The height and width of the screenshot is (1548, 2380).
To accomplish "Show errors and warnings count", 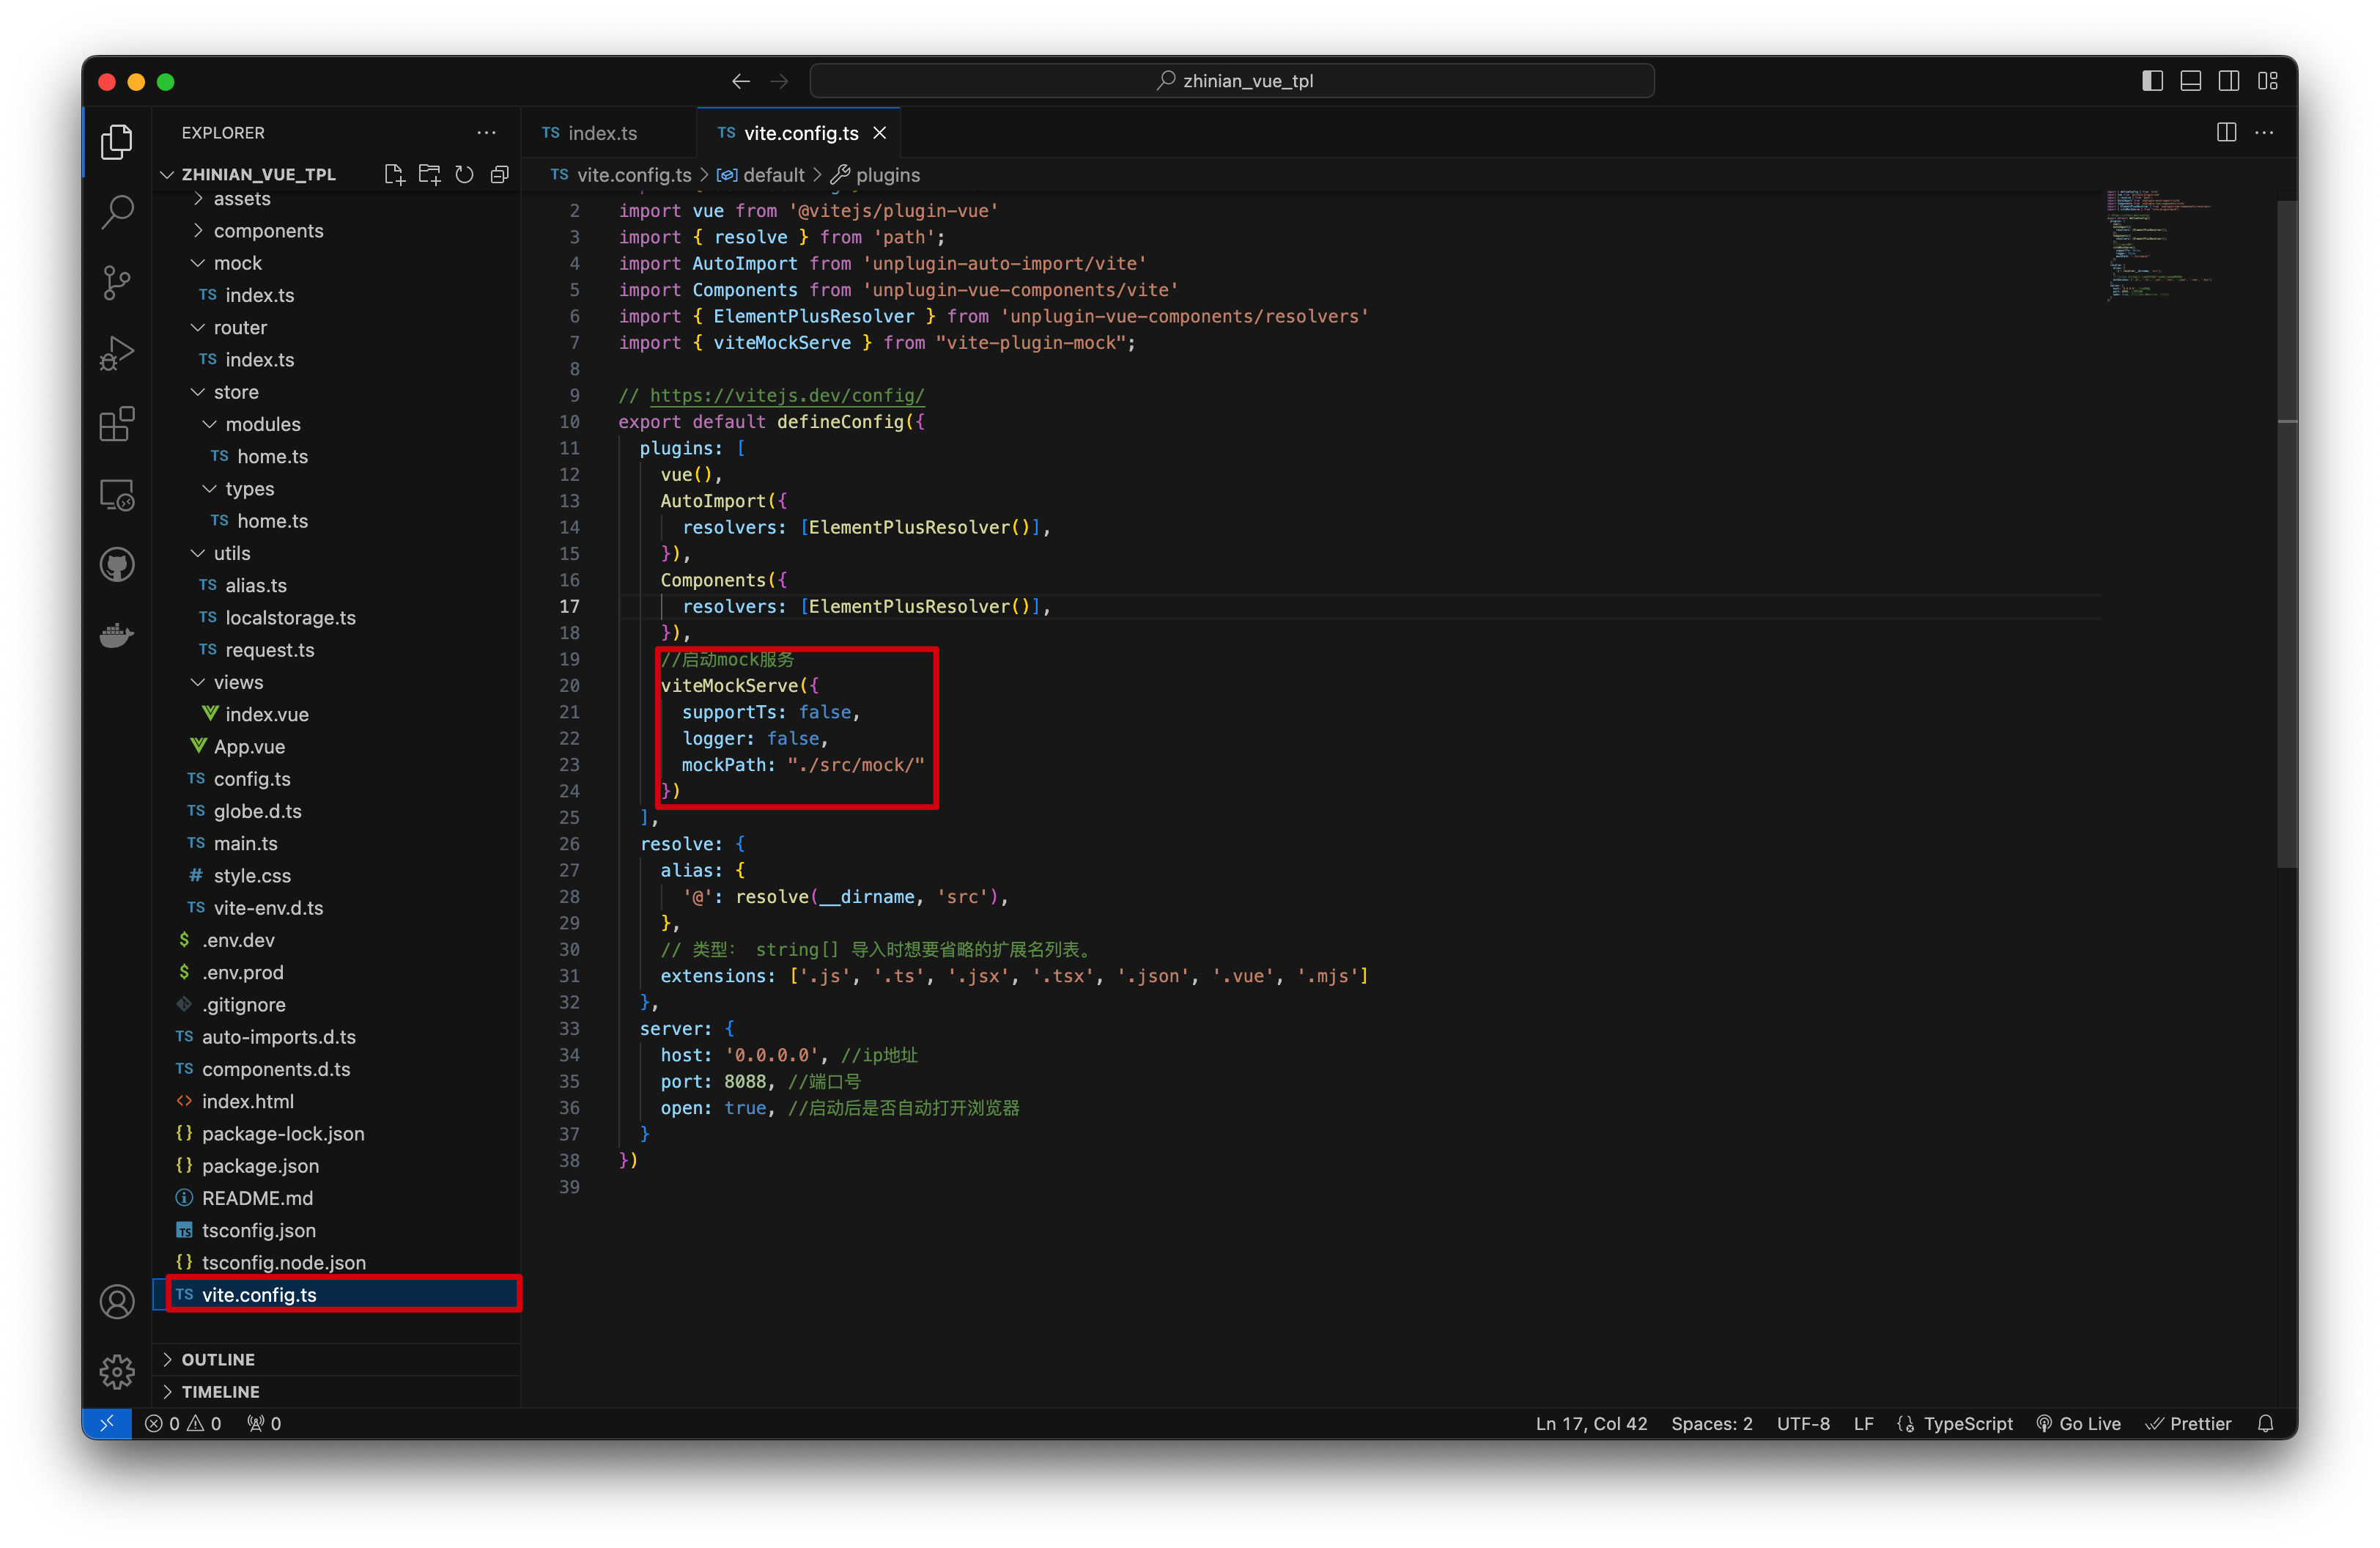I will pyautogui.click(x=183, y=1423).
